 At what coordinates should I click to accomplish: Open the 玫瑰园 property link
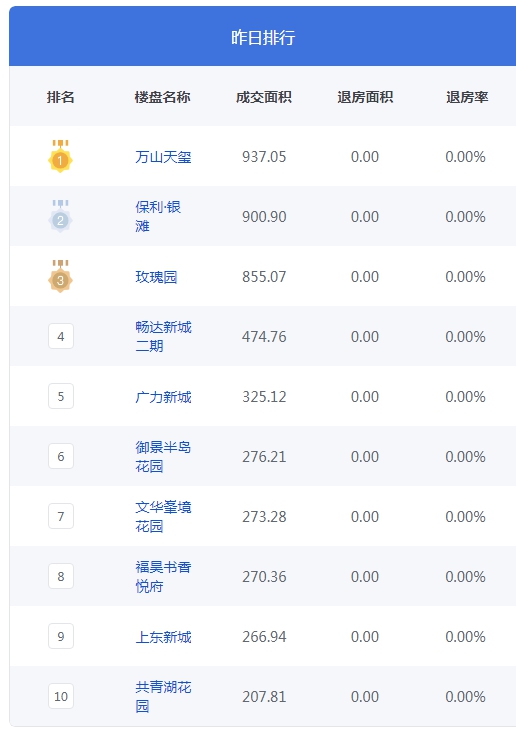coord(156,277)
